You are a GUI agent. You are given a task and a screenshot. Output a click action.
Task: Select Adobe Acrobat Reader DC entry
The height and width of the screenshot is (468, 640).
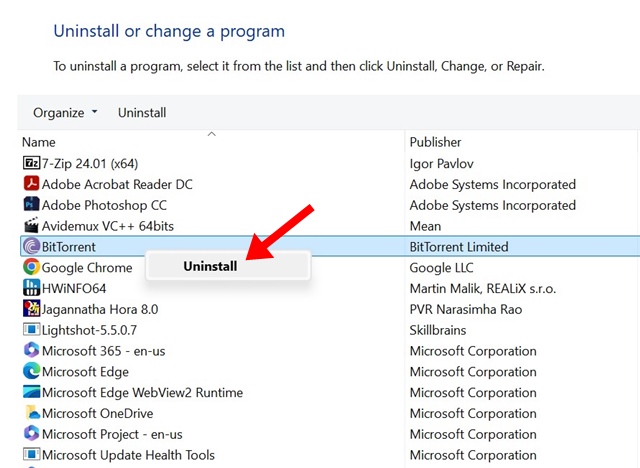(x=117, y=184)
